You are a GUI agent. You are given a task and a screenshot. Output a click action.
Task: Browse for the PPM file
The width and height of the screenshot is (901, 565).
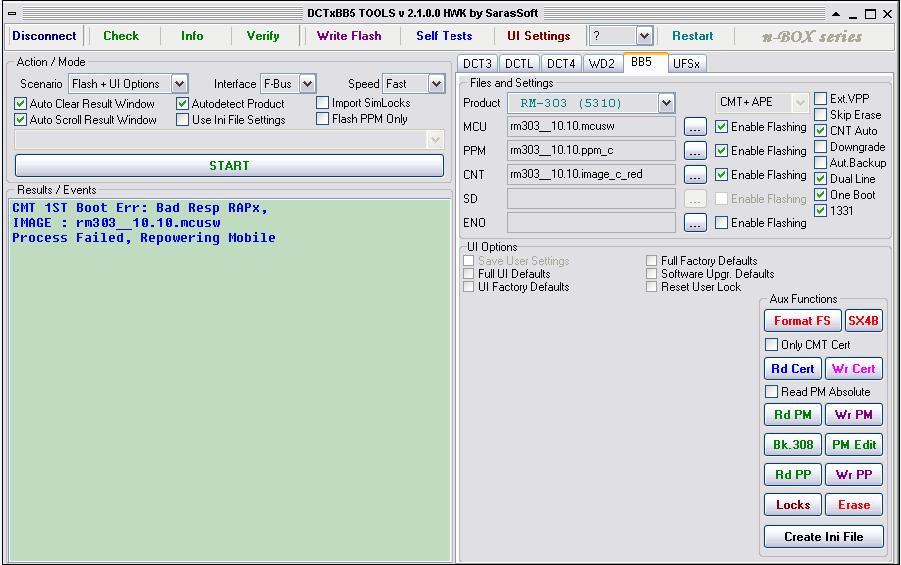click(695, 151)
